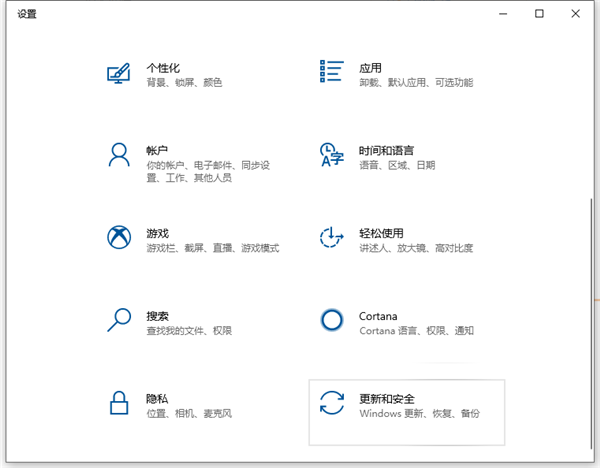Click the 隐私 category label
Viewport: 600px width, 468px height.
tap(157, 397)
